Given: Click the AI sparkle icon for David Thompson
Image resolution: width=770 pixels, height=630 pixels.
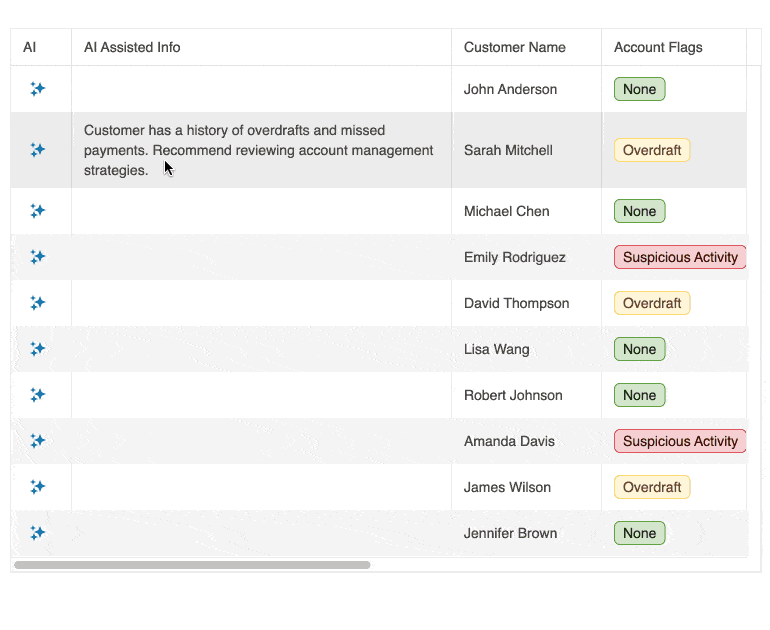Looking at the screenshot, I should tap(38, 303).
